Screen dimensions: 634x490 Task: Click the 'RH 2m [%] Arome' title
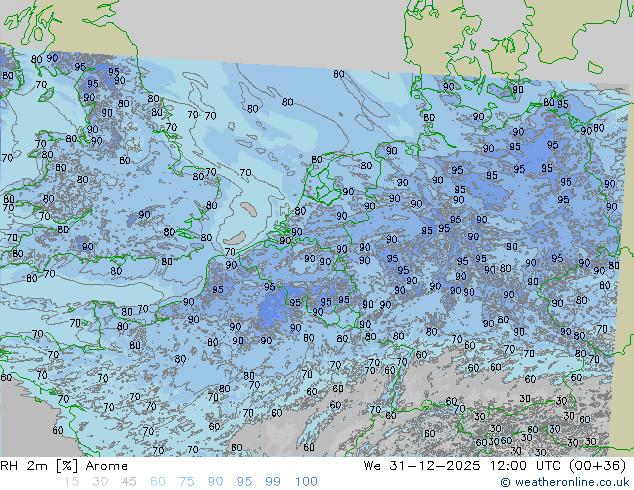click(64, 466)
